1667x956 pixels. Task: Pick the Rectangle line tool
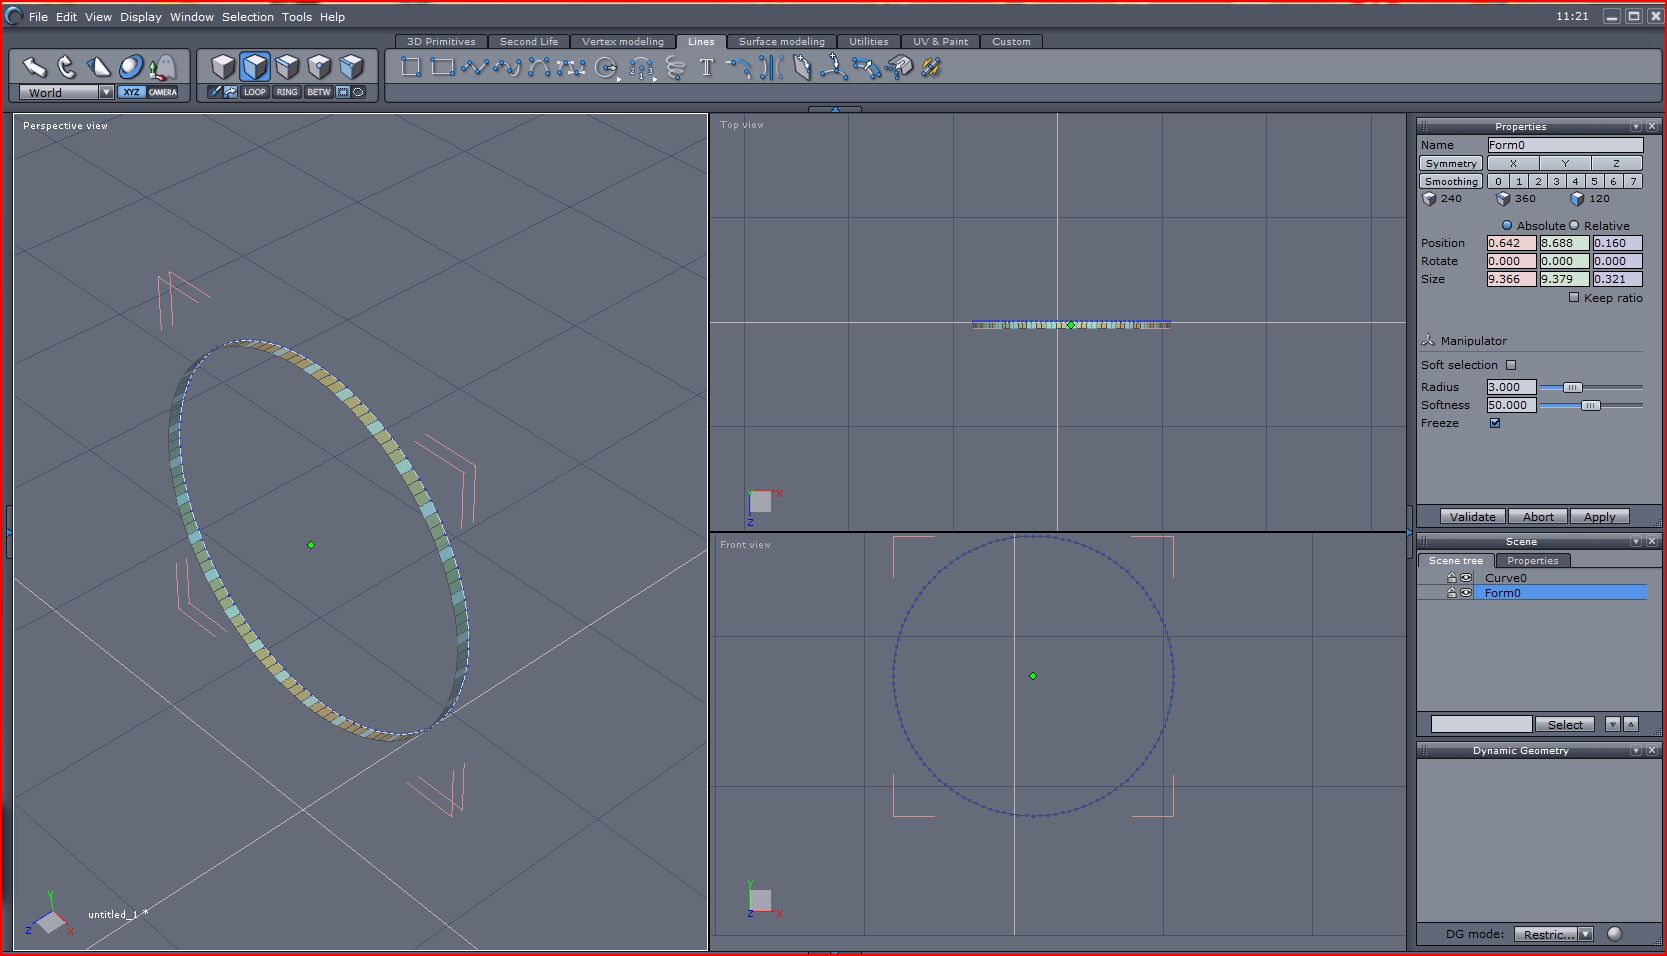click(x=442, y=67)
